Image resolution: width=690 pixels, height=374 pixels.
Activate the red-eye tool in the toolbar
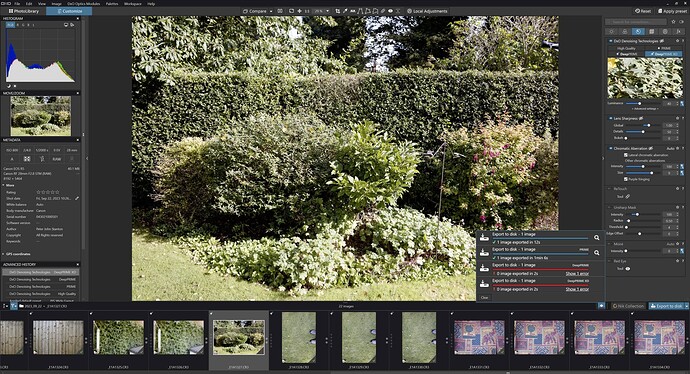390,11
